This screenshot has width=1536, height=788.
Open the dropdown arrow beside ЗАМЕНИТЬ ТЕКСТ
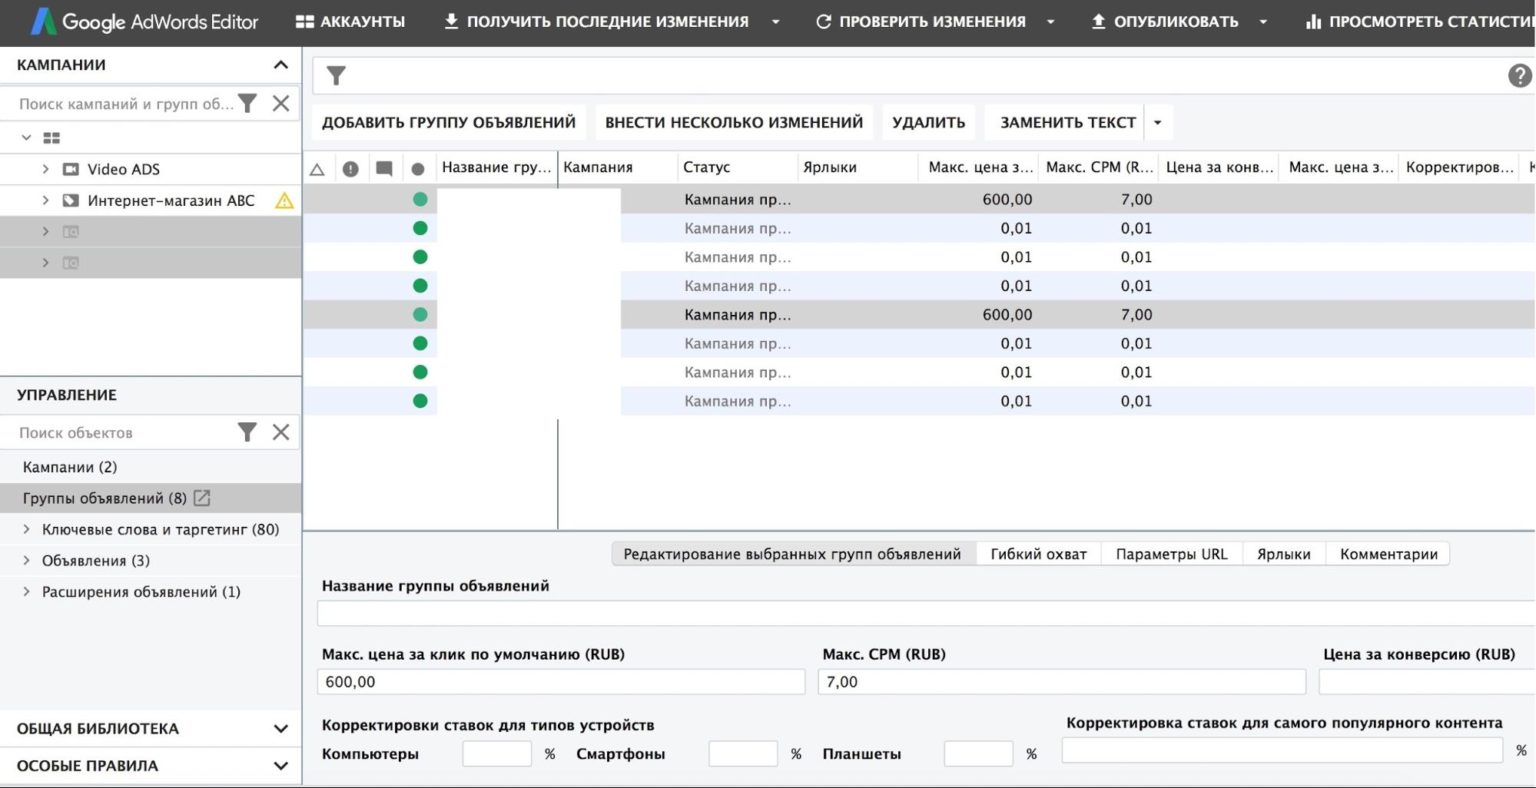[1156, 121]
